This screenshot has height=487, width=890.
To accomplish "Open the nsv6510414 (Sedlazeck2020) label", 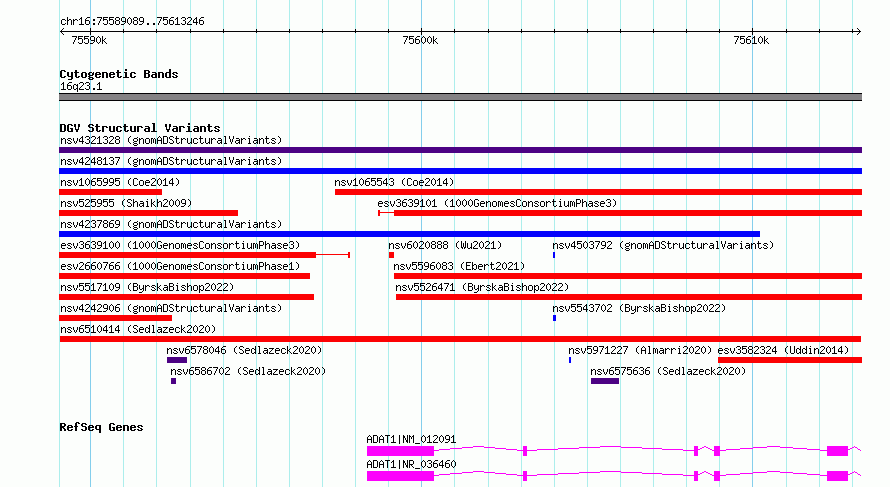I will [x=138, y=329].
